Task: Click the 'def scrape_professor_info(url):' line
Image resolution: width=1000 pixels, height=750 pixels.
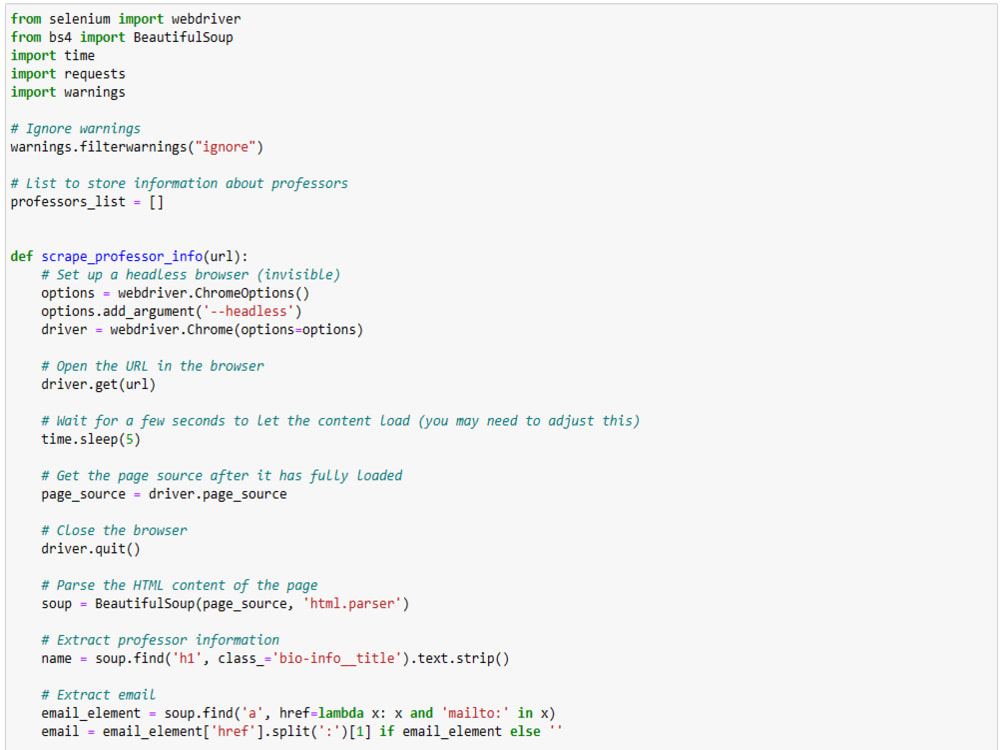Action: click(x=129, y=256)
